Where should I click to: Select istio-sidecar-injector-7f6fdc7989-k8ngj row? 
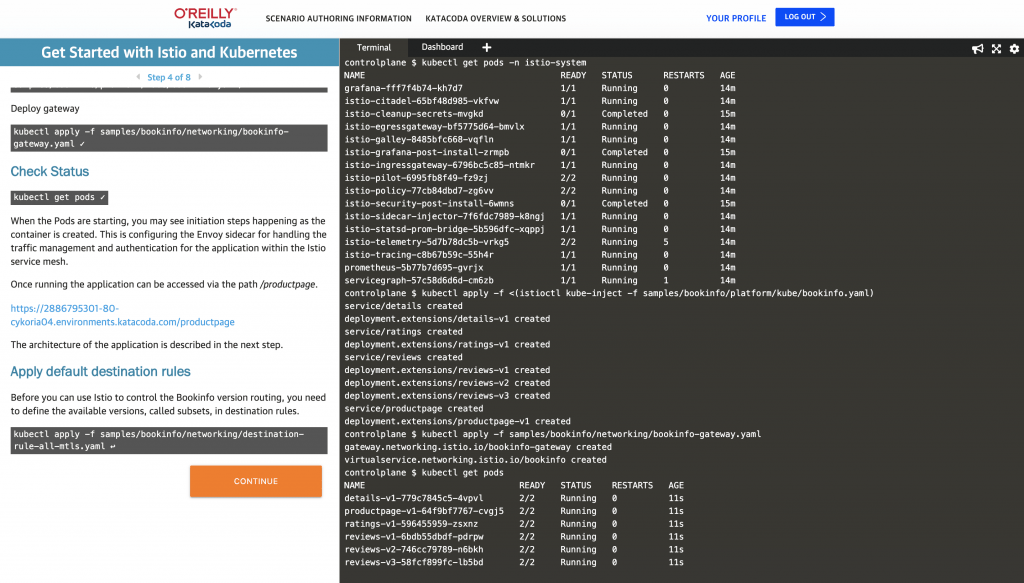coord(540,216)
